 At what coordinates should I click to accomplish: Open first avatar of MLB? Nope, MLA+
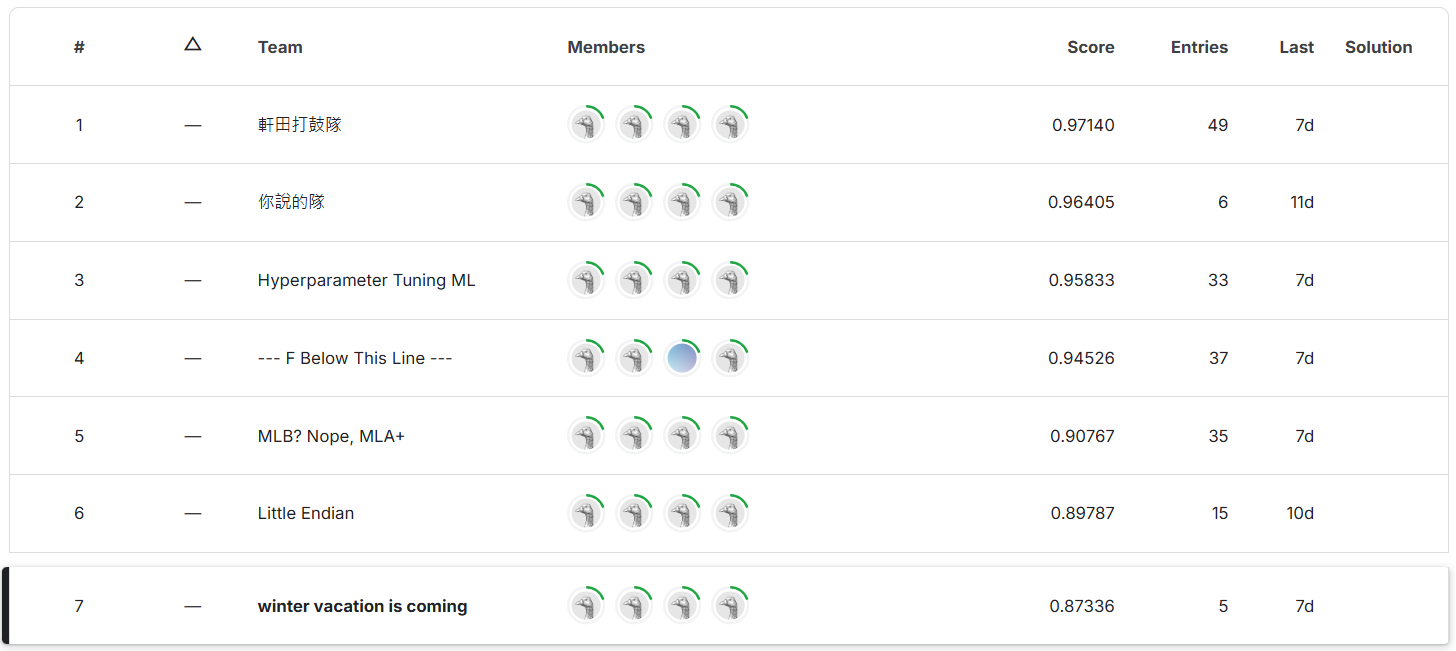point(586,436)
